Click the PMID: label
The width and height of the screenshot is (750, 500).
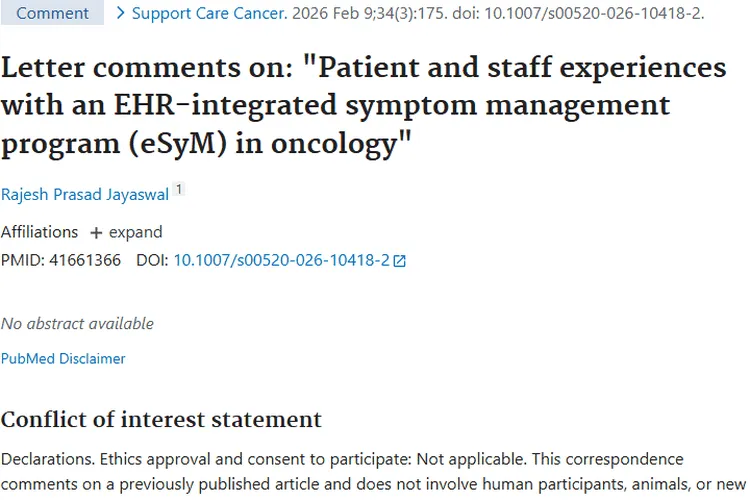22,260
